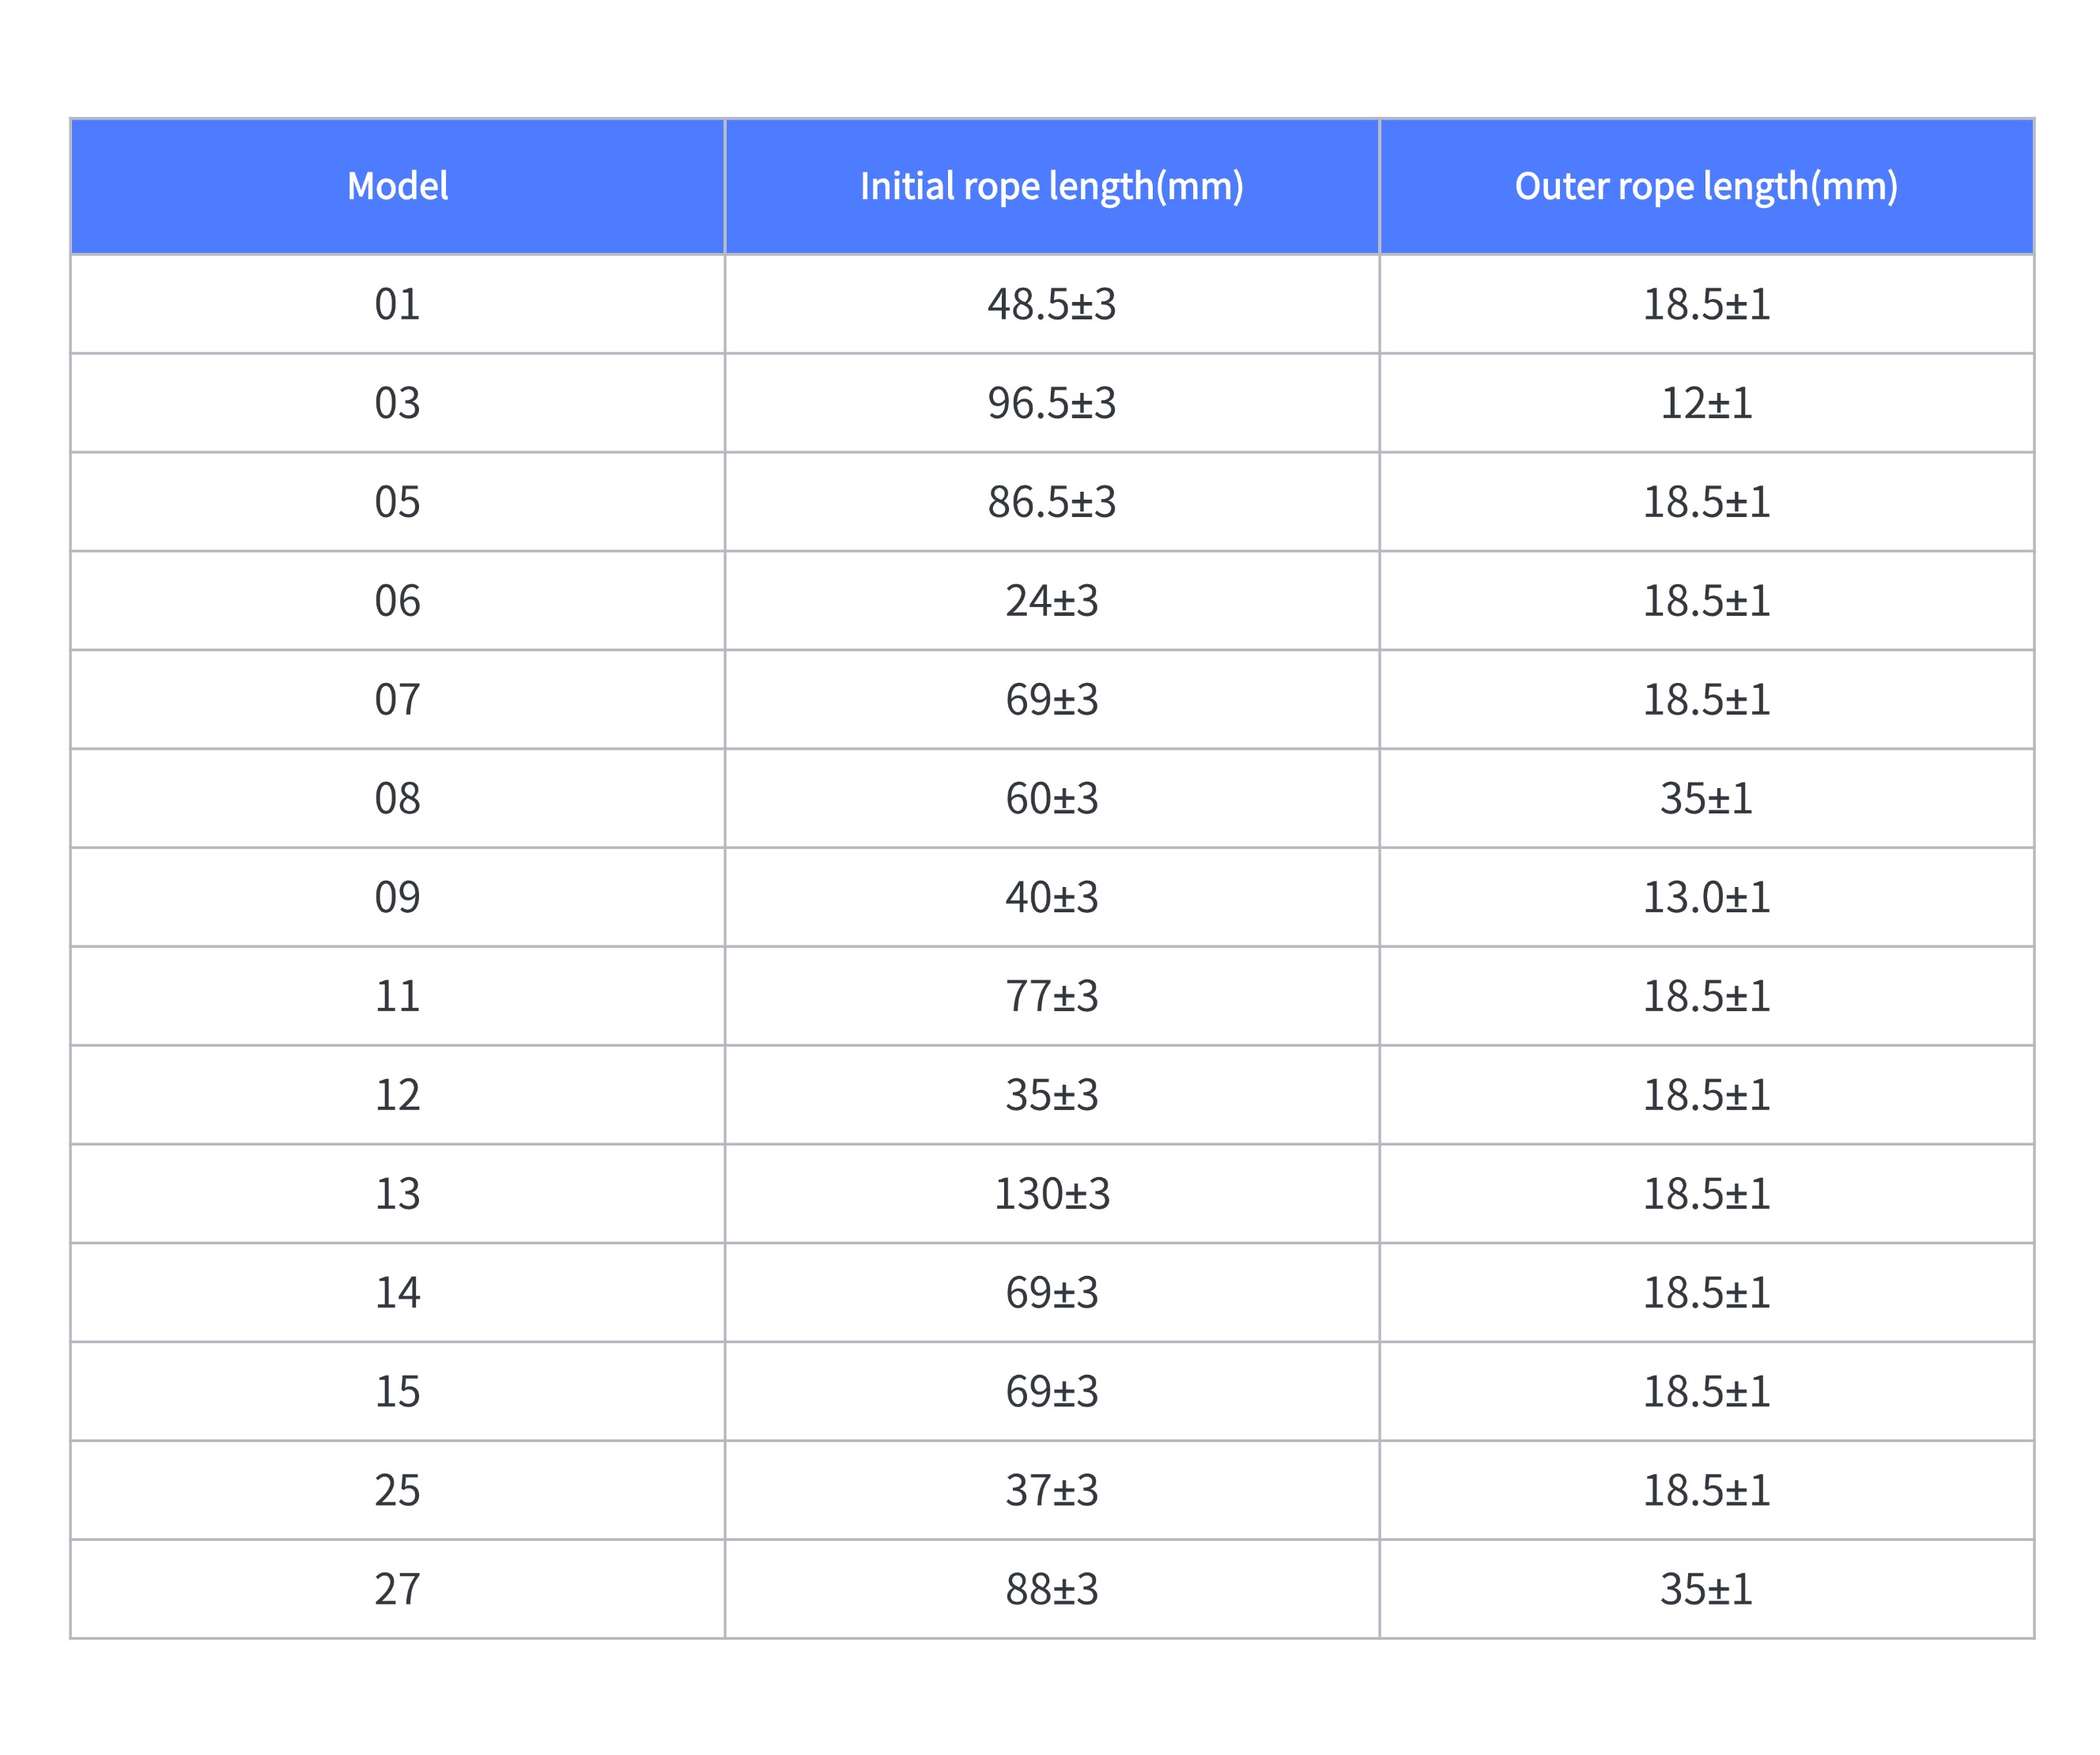Click model 05 row label
Viewport: 2100px width, 1755px height.
[397, 502]
